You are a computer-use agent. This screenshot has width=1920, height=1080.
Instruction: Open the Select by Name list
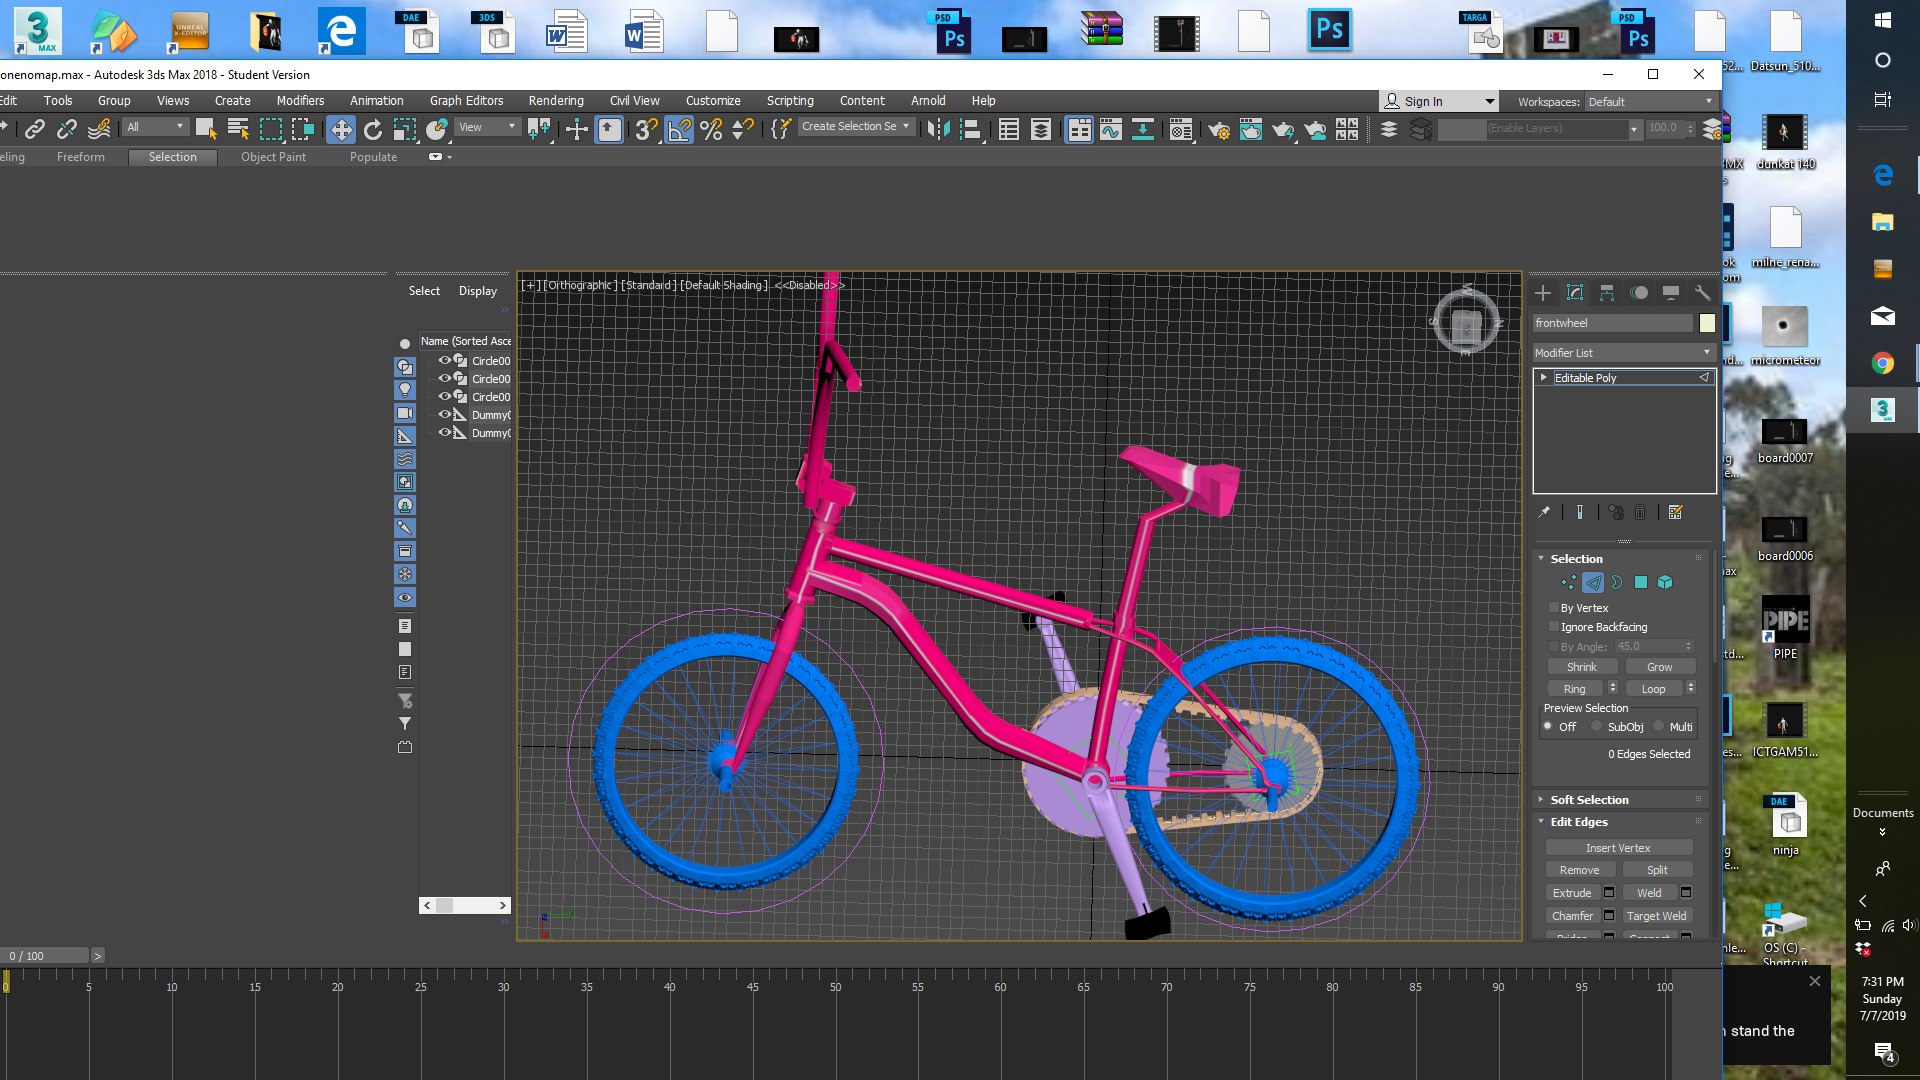pyautogui.click(x=238, y=129)
